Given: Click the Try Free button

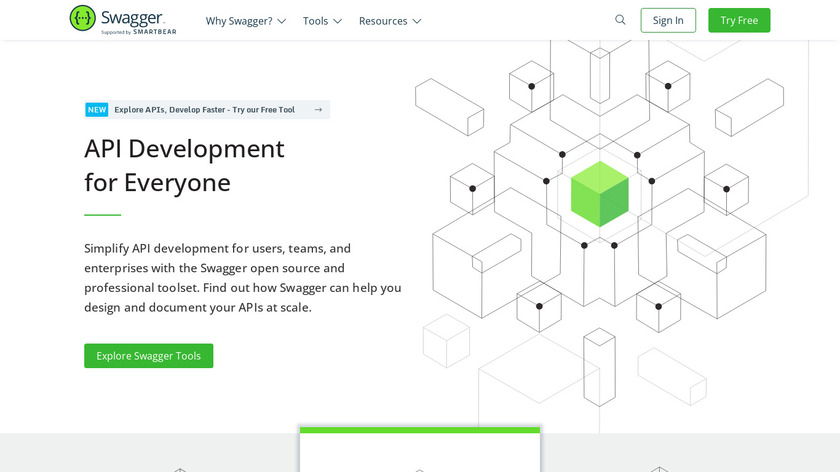Looking at the screenshot, I should point(739,20).
